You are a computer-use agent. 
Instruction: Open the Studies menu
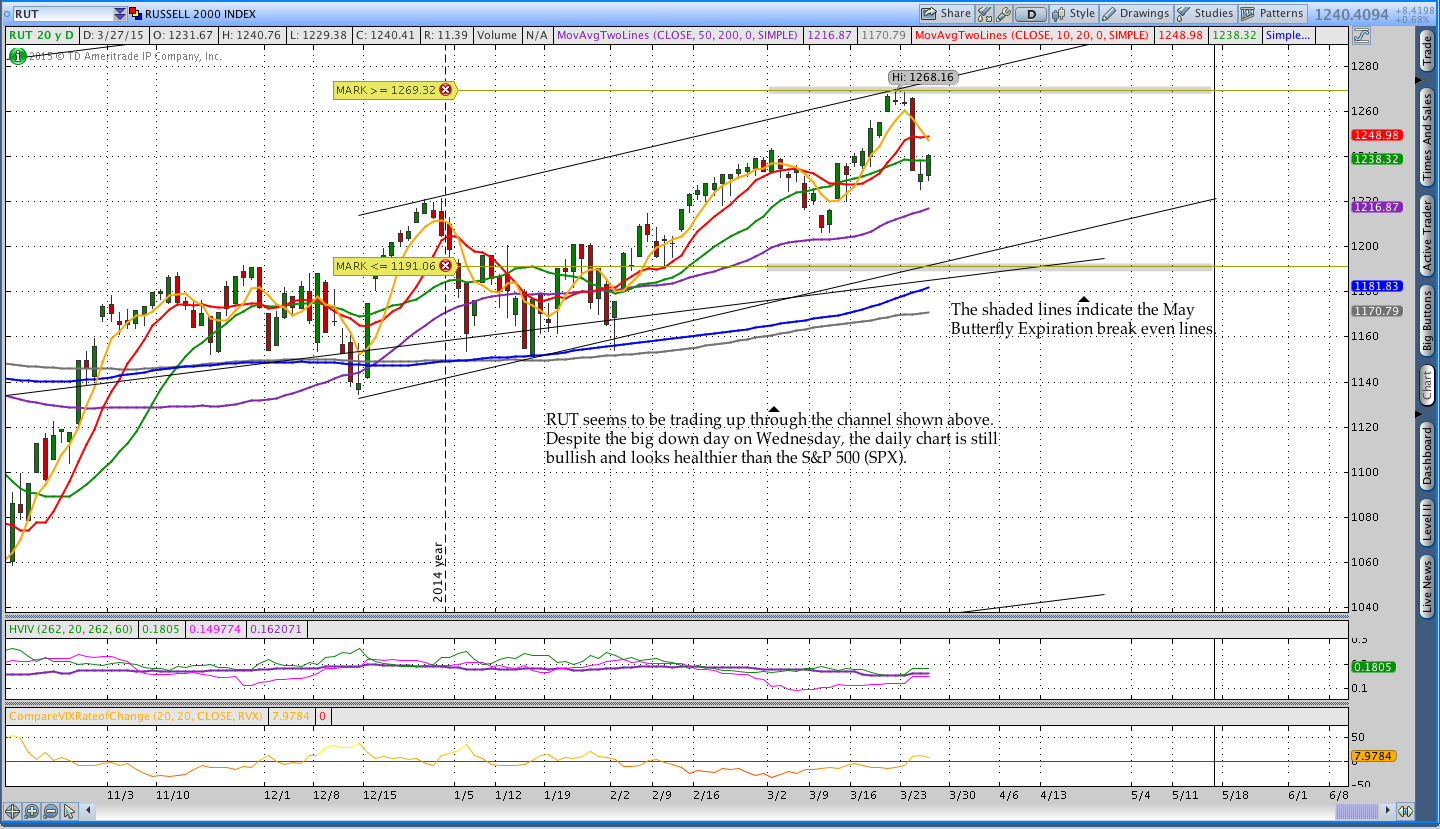tap(1205, 13)
